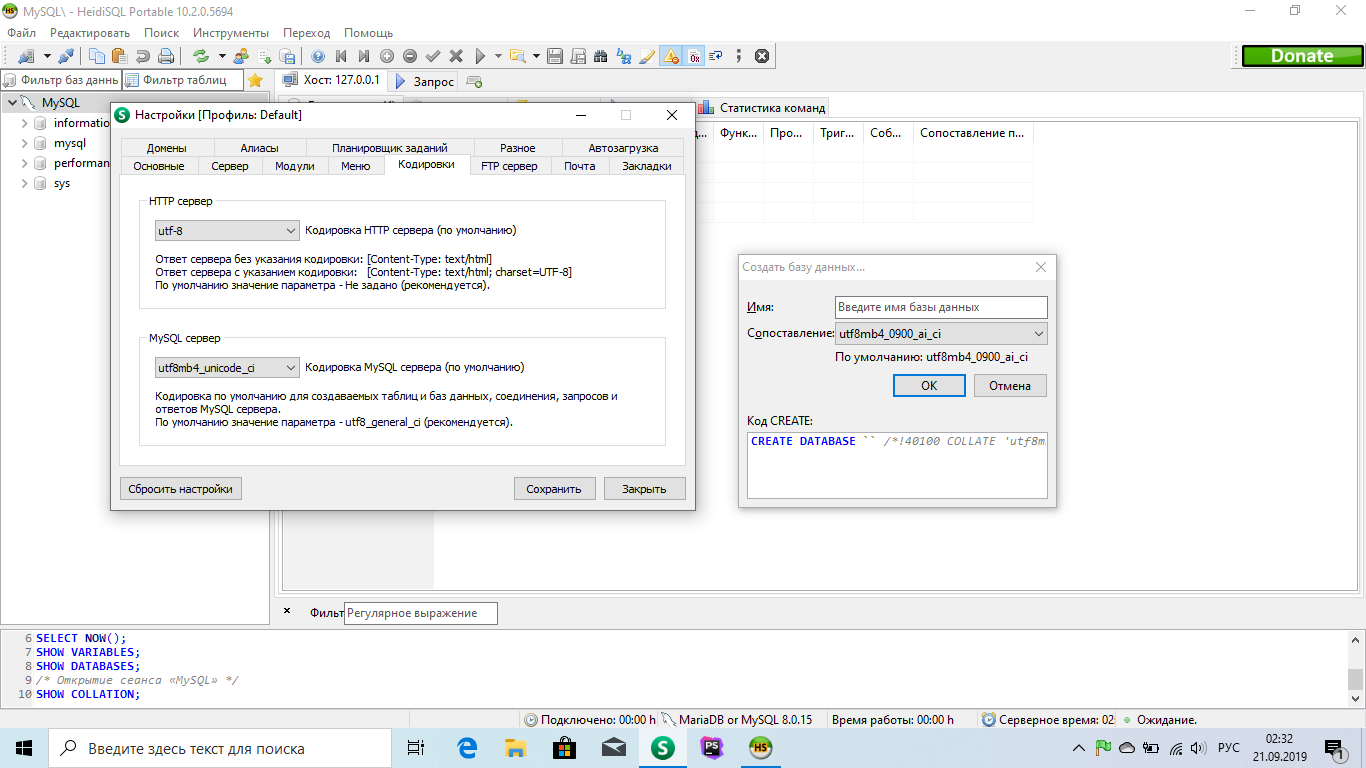
Task: Open the MySQL server utf8mb4_unicode_ci dropdown
Action: point(227,367)
